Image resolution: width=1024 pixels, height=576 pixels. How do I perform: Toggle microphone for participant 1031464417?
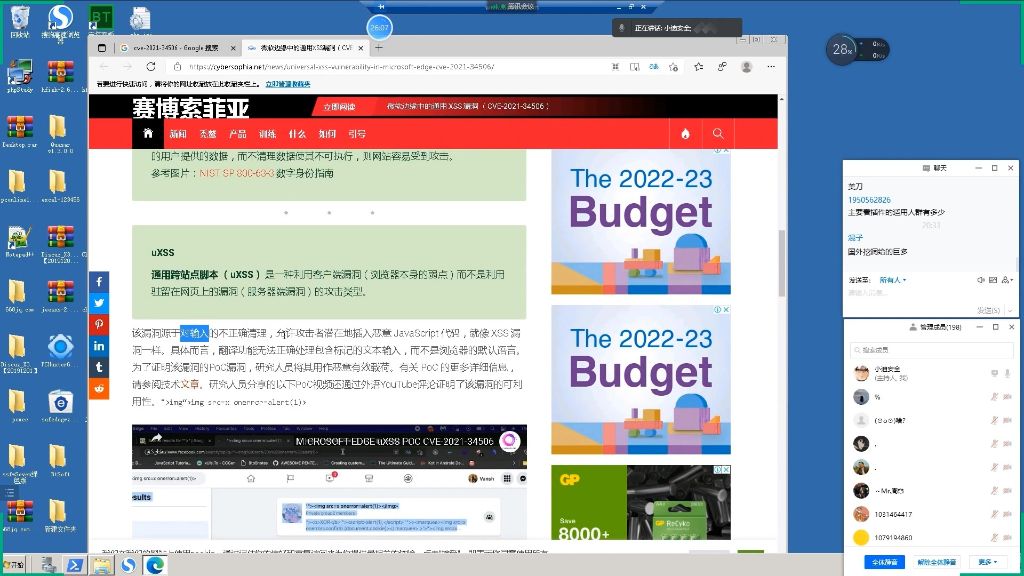[x=995, y=514]
